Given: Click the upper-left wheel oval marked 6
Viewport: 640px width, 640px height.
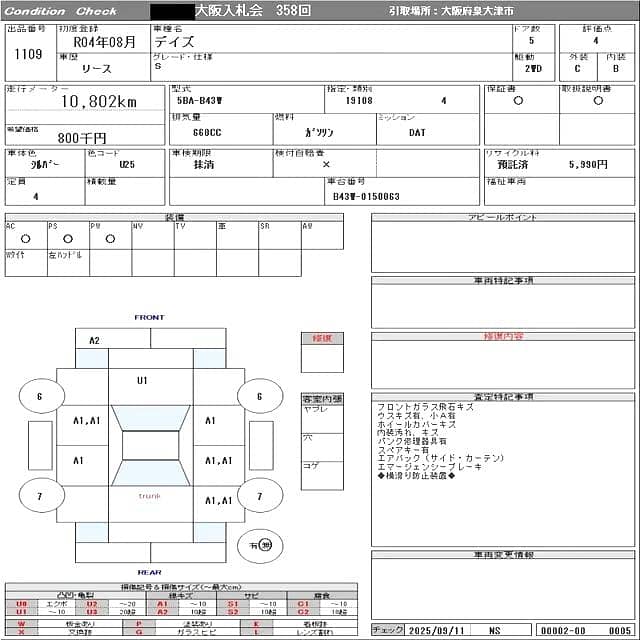Looking at the screenshot, I should tap(41, 396).
